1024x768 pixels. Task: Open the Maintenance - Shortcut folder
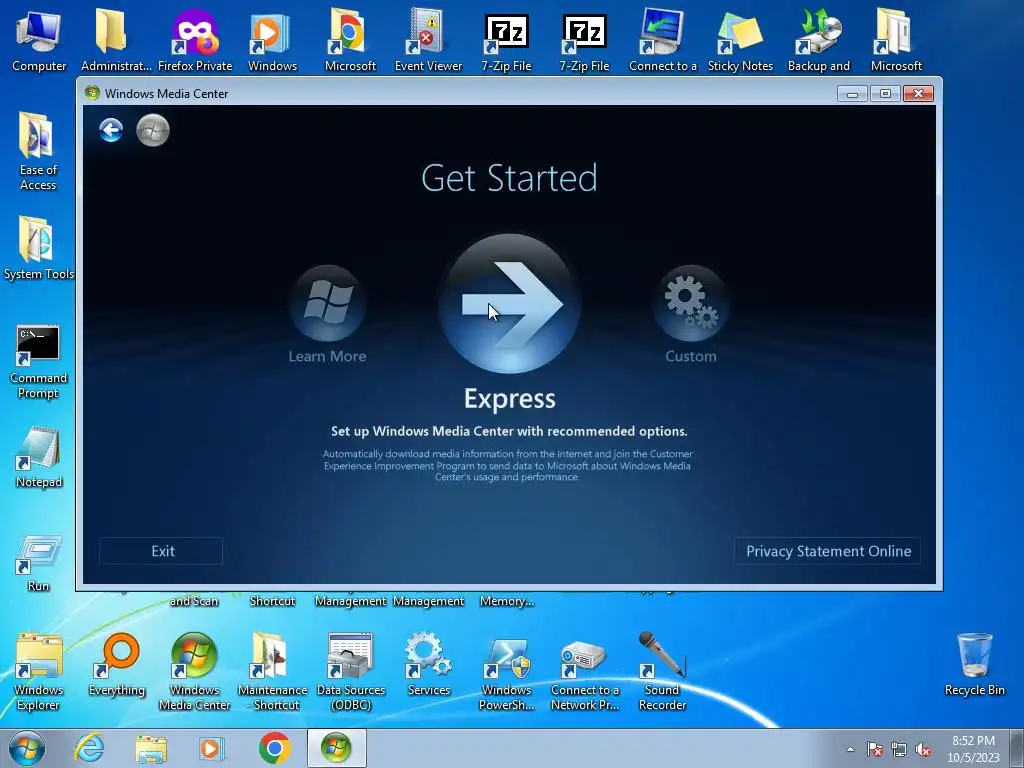point(272,672)
